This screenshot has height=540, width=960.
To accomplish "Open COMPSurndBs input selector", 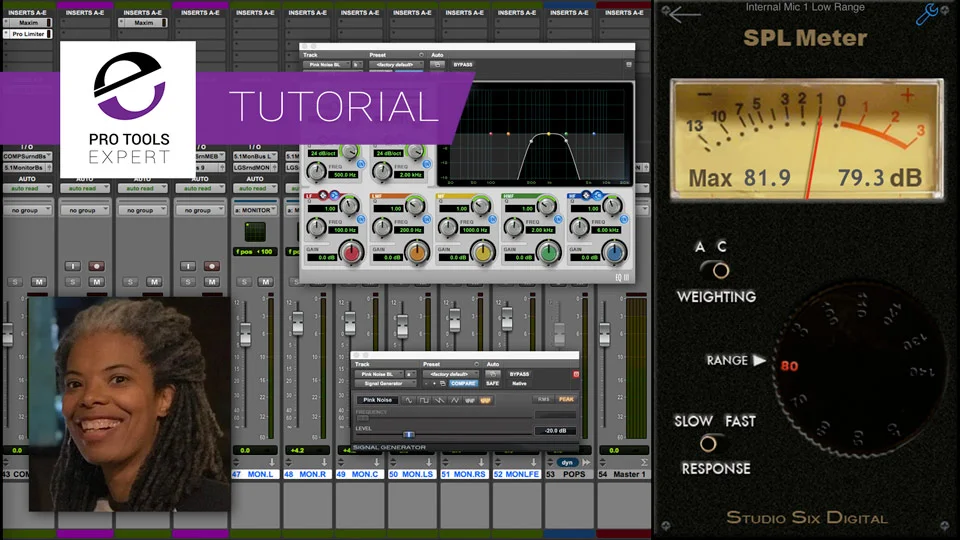I will click(x=28, y=157).
